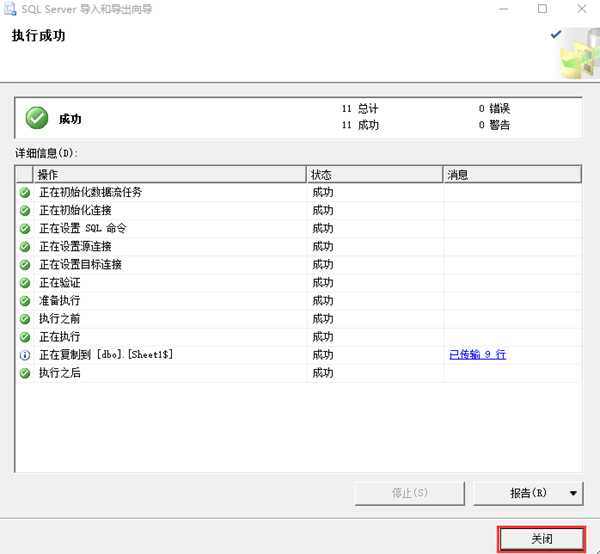Select the row 执行之后
Image resolution: width=600 pixels, height=554 pixels.
pos(298,373)
